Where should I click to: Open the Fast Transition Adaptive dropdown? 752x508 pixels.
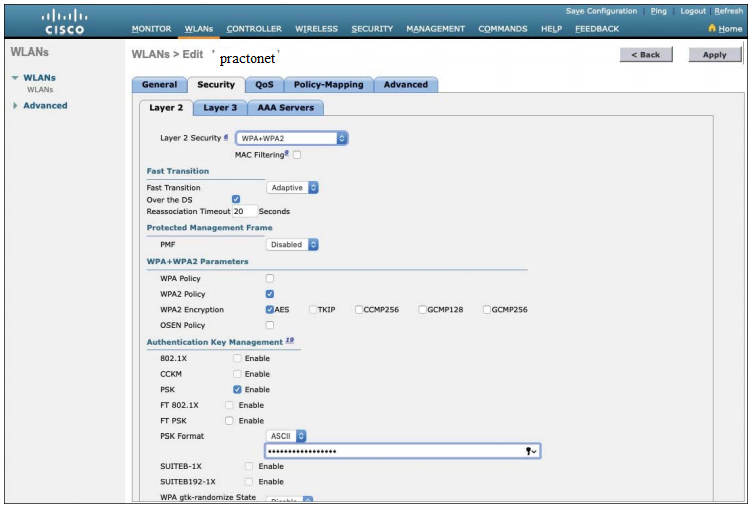[x=293, y=188]
